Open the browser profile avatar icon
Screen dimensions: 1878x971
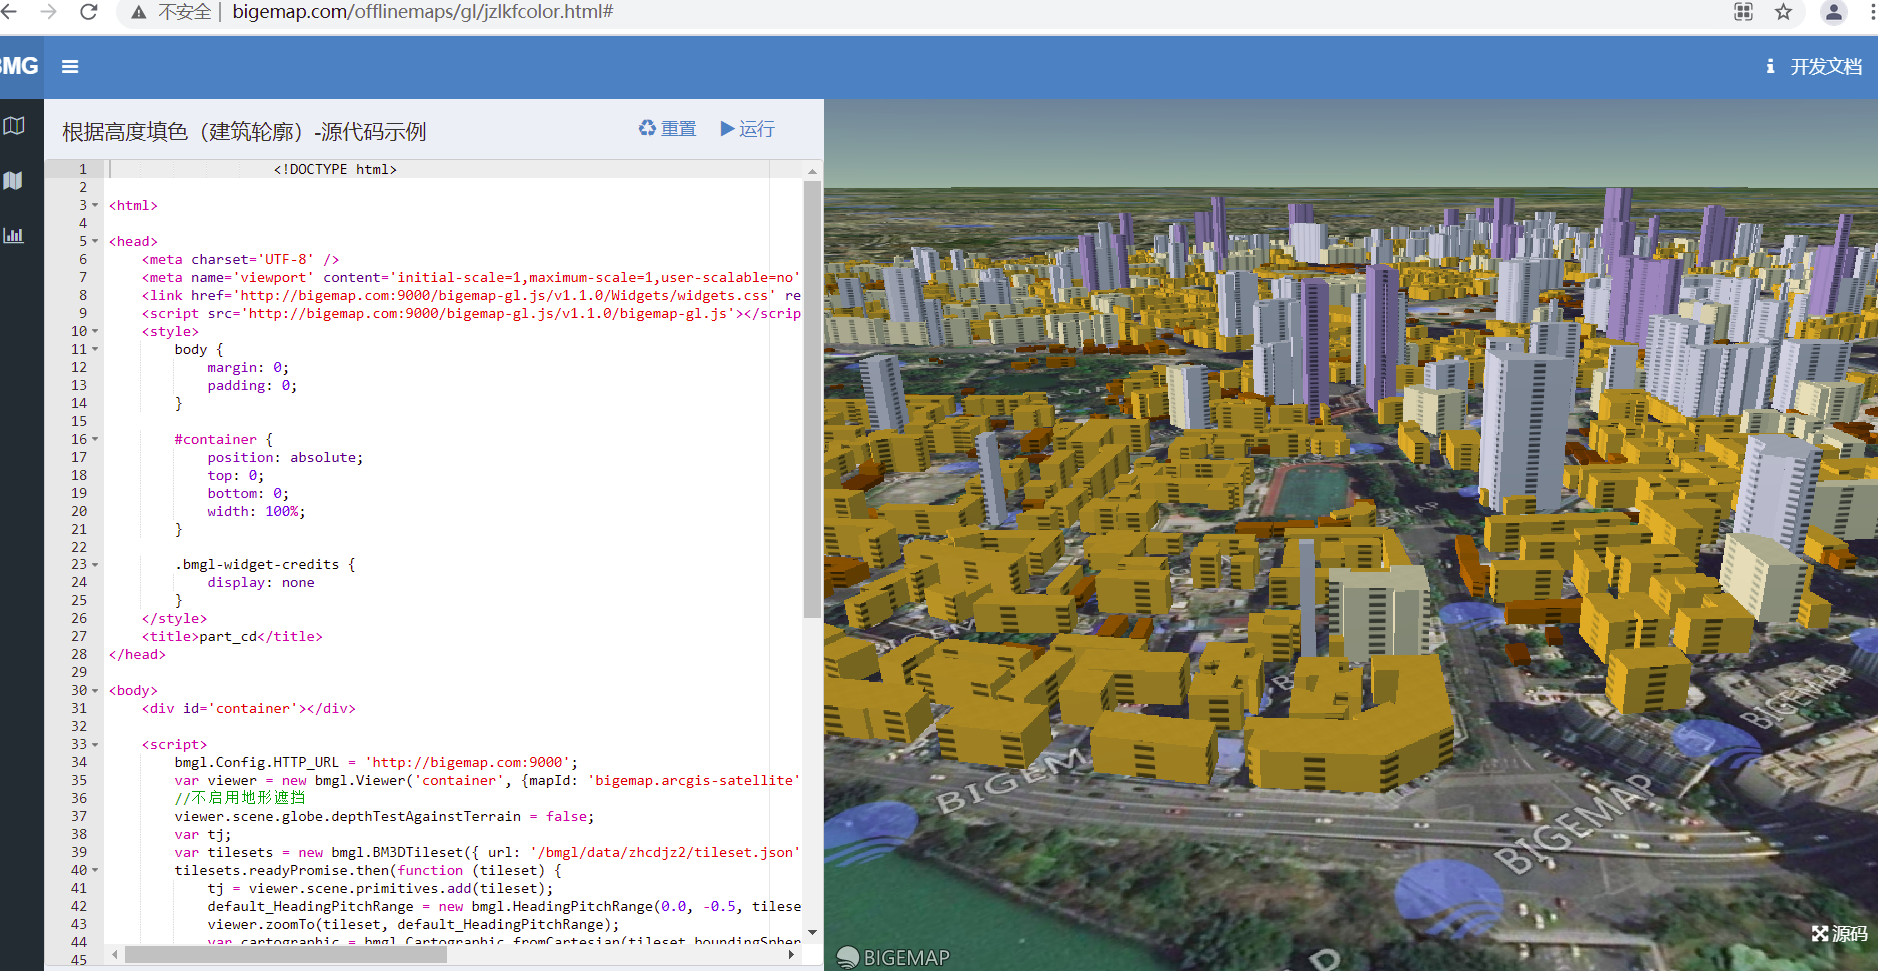click(x=1834, y=12)
